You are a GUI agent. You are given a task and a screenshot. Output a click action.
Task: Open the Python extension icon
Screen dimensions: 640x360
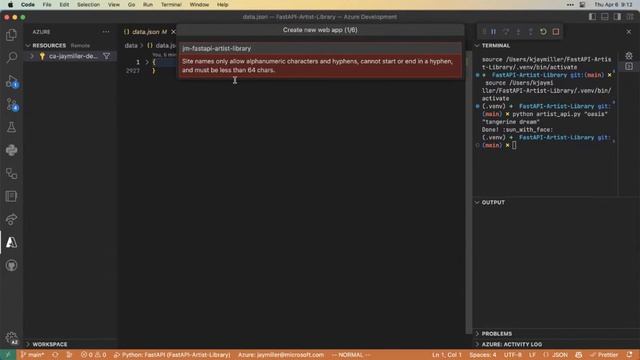pos(11,150)
